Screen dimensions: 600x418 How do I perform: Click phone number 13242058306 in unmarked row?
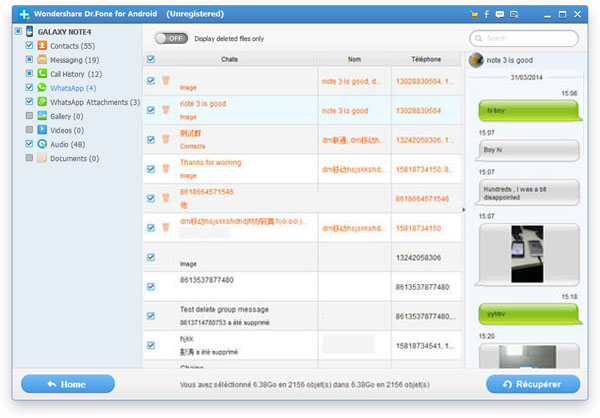click(418, 258)
